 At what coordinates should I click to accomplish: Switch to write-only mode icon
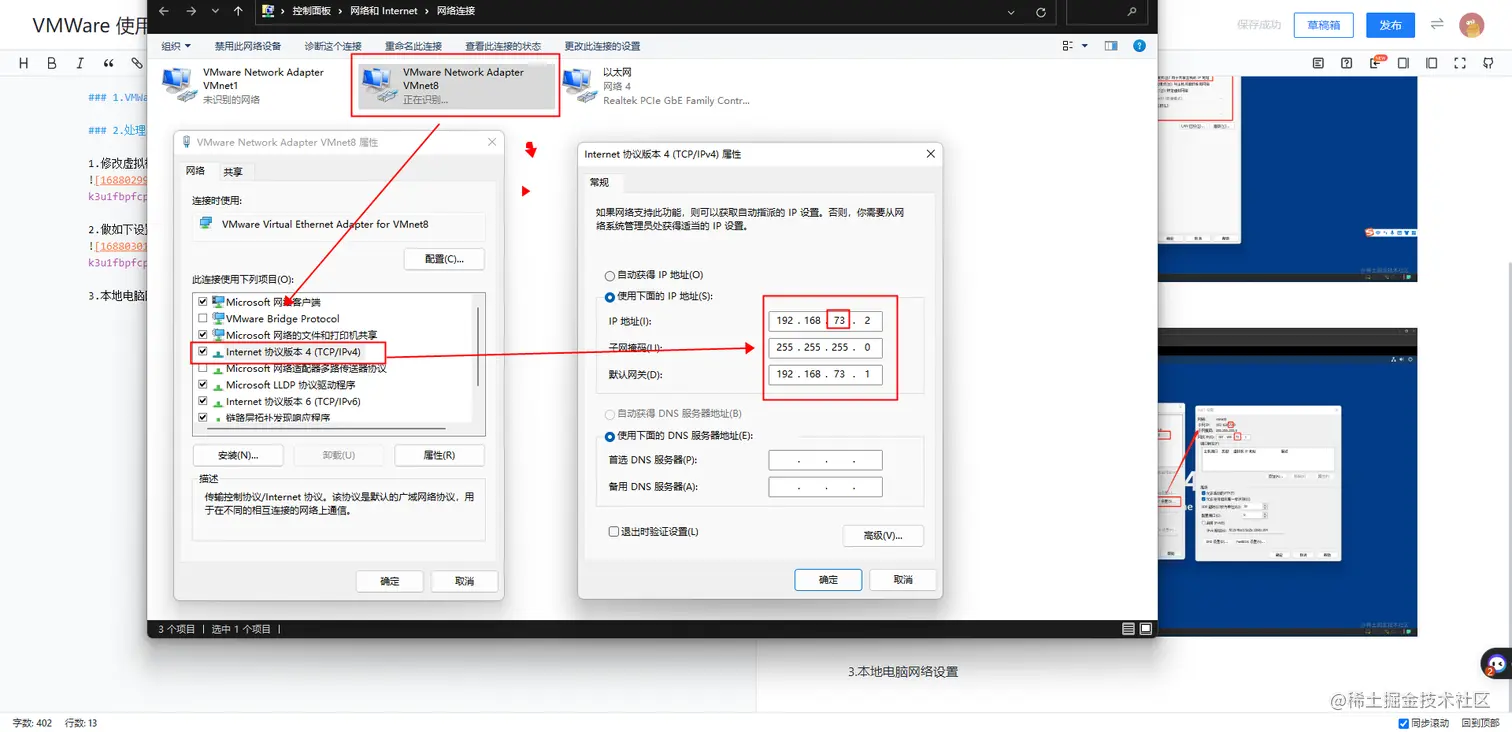[x=1403, y=63]
